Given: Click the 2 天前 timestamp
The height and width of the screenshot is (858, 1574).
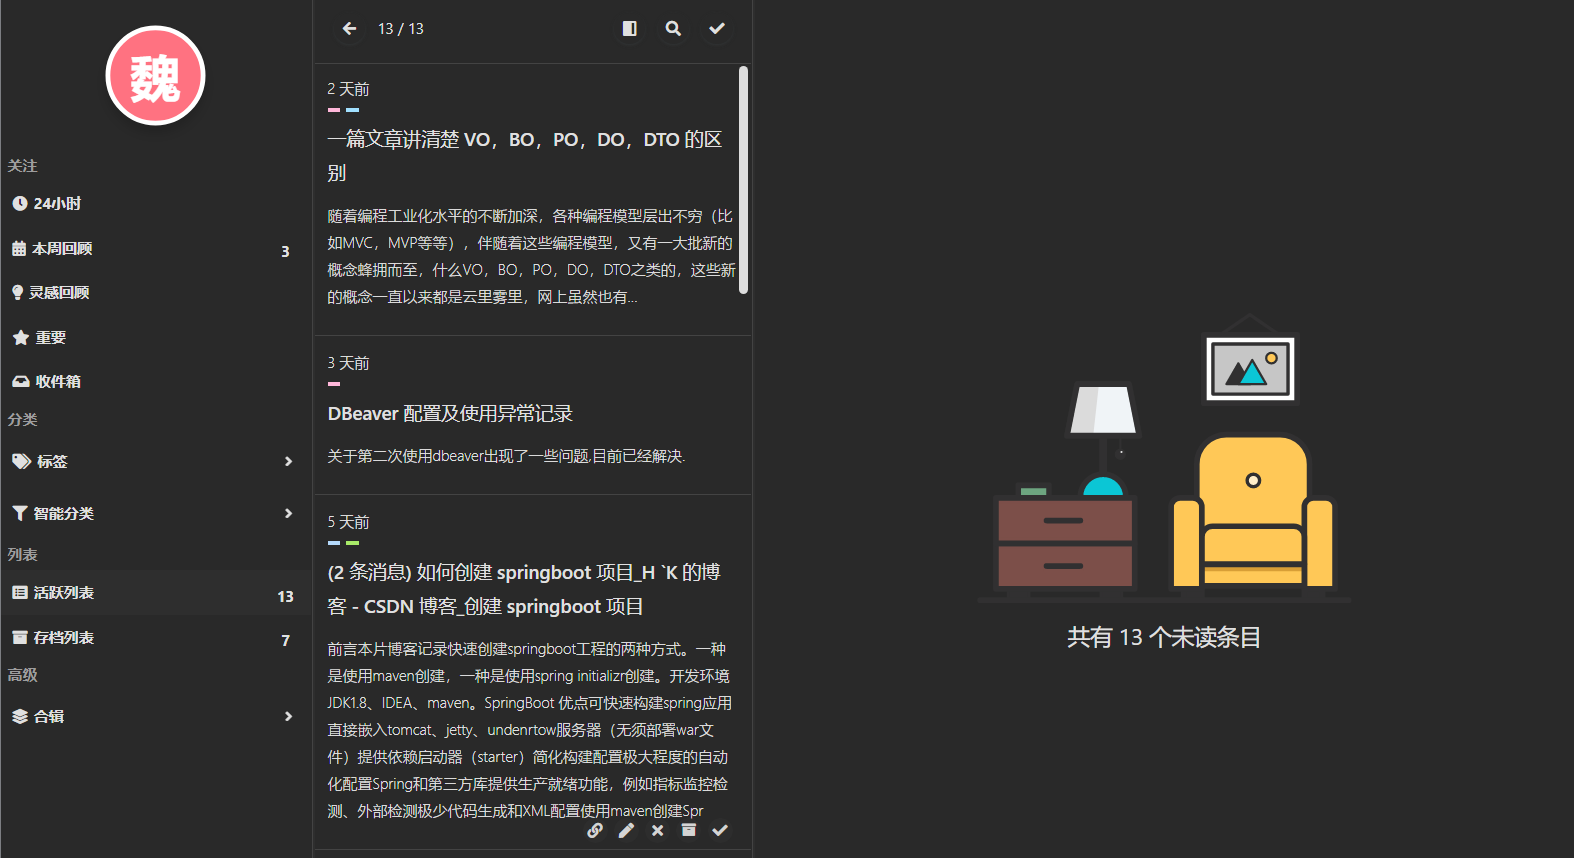Looking at the screenshot, I should click(348, 89).
